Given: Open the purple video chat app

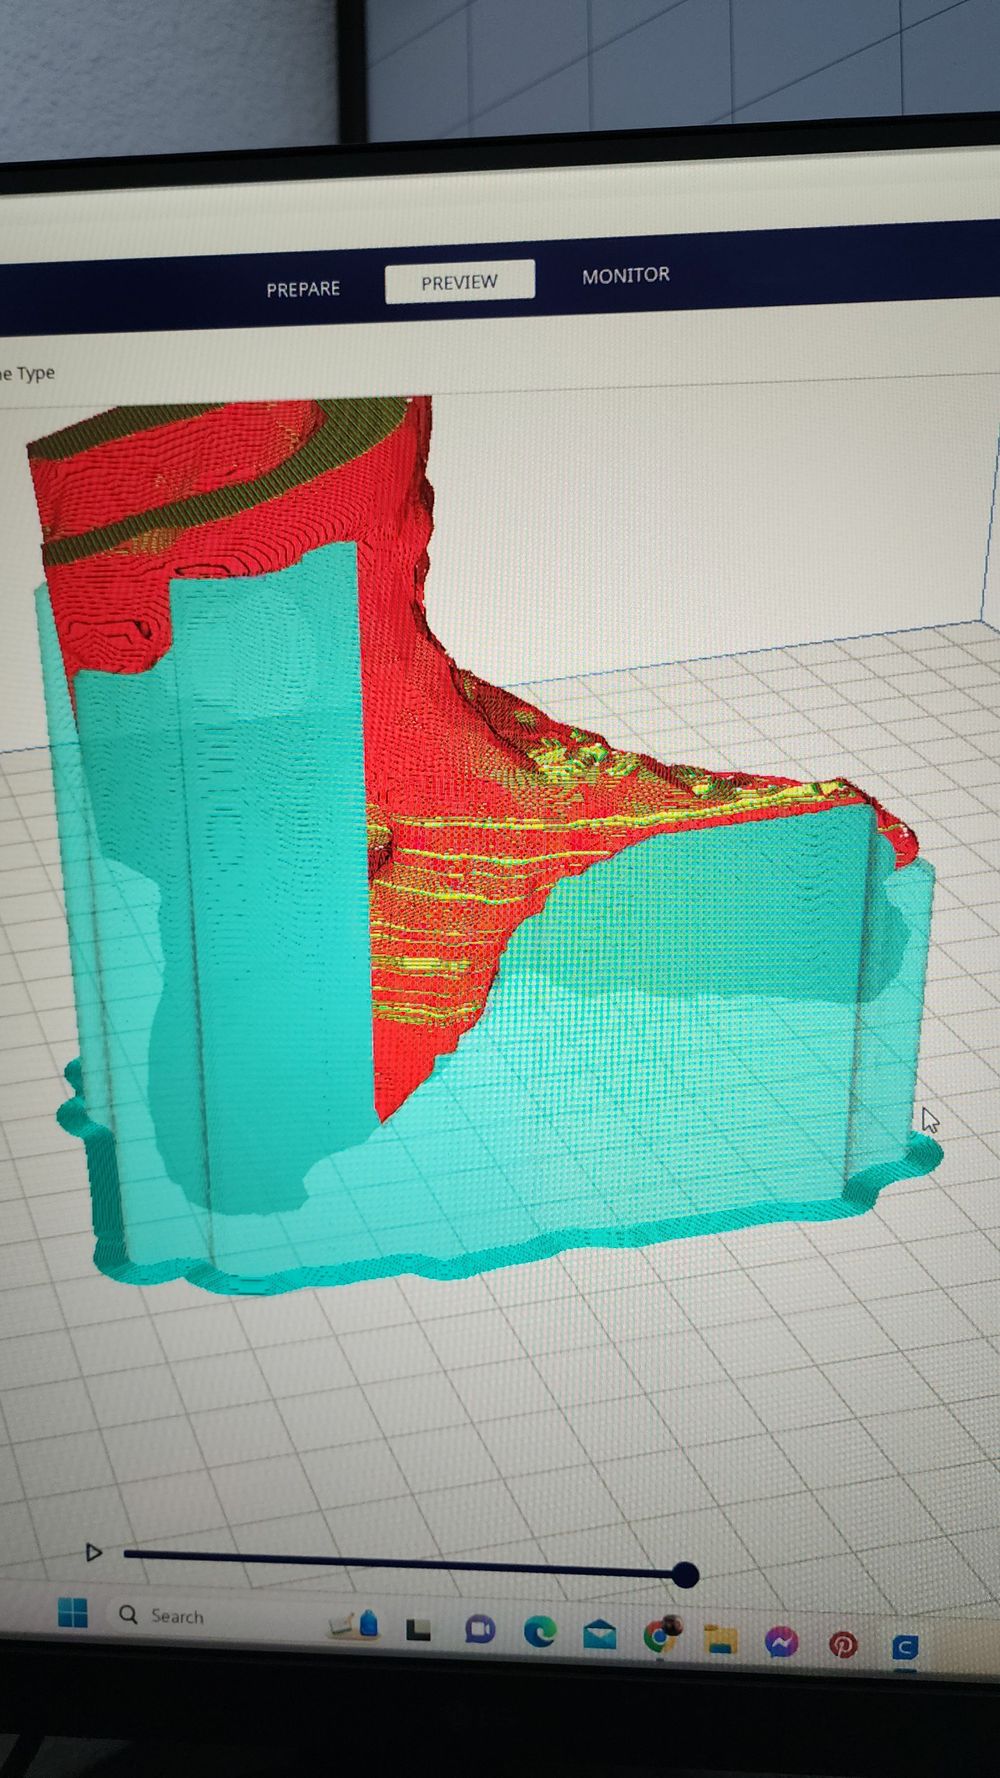Looking at the screenshot, I should click(480, 1630).
